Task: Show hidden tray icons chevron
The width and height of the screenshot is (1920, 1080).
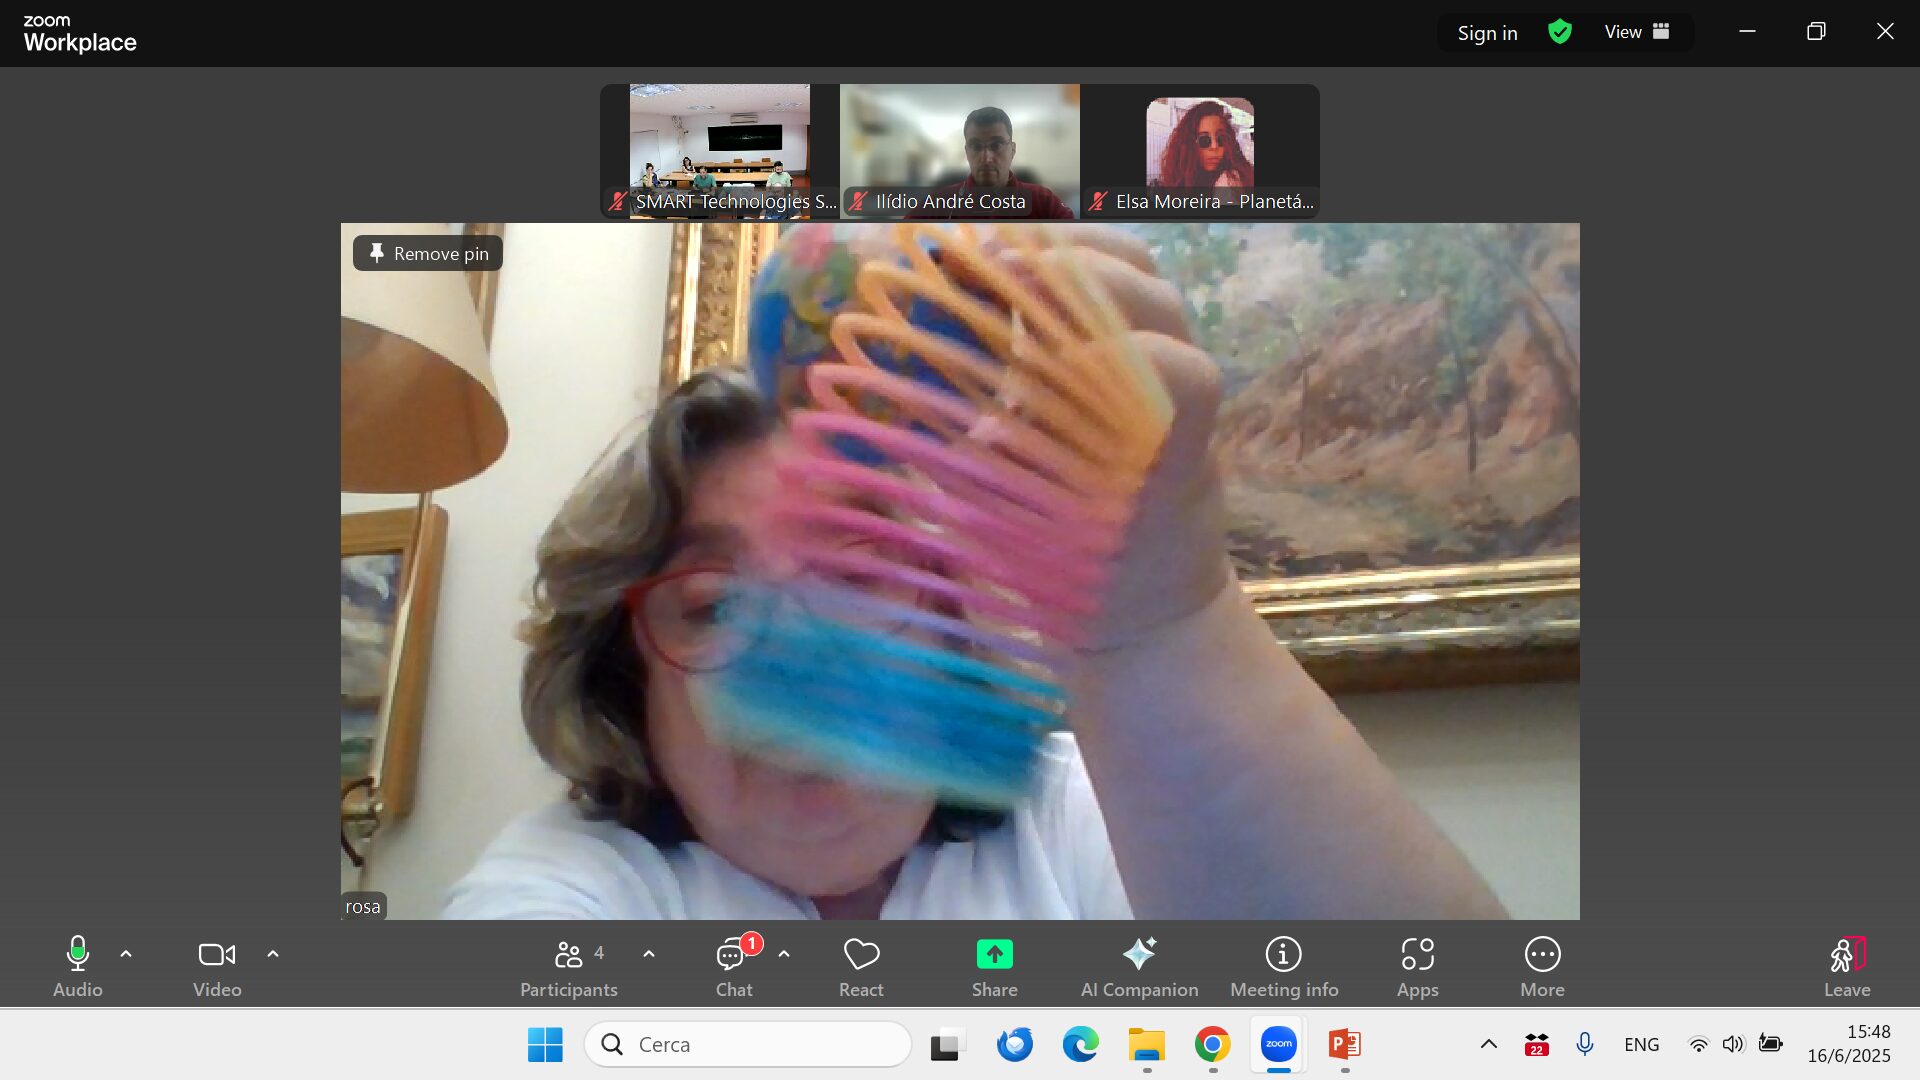Action: [1488, 1044]
